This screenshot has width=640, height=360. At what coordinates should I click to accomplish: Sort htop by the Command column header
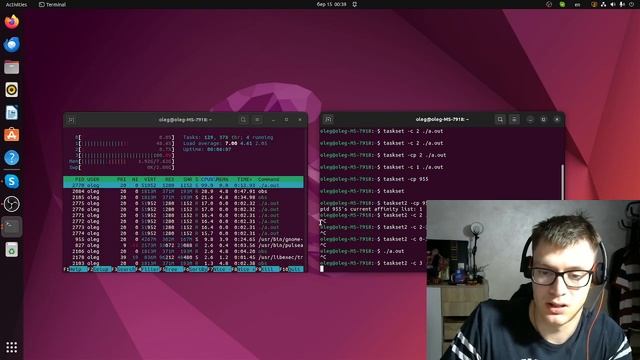click(269, 179)
